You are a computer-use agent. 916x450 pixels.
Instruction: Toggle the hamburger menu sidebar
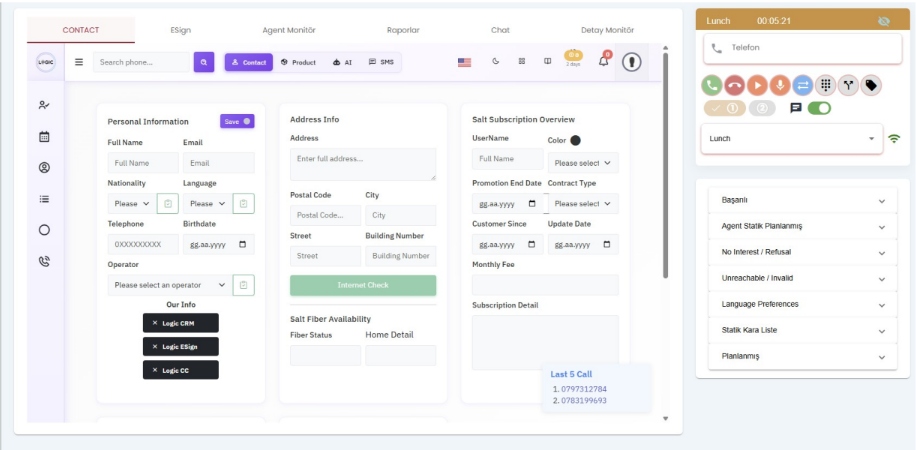(79, 62)
